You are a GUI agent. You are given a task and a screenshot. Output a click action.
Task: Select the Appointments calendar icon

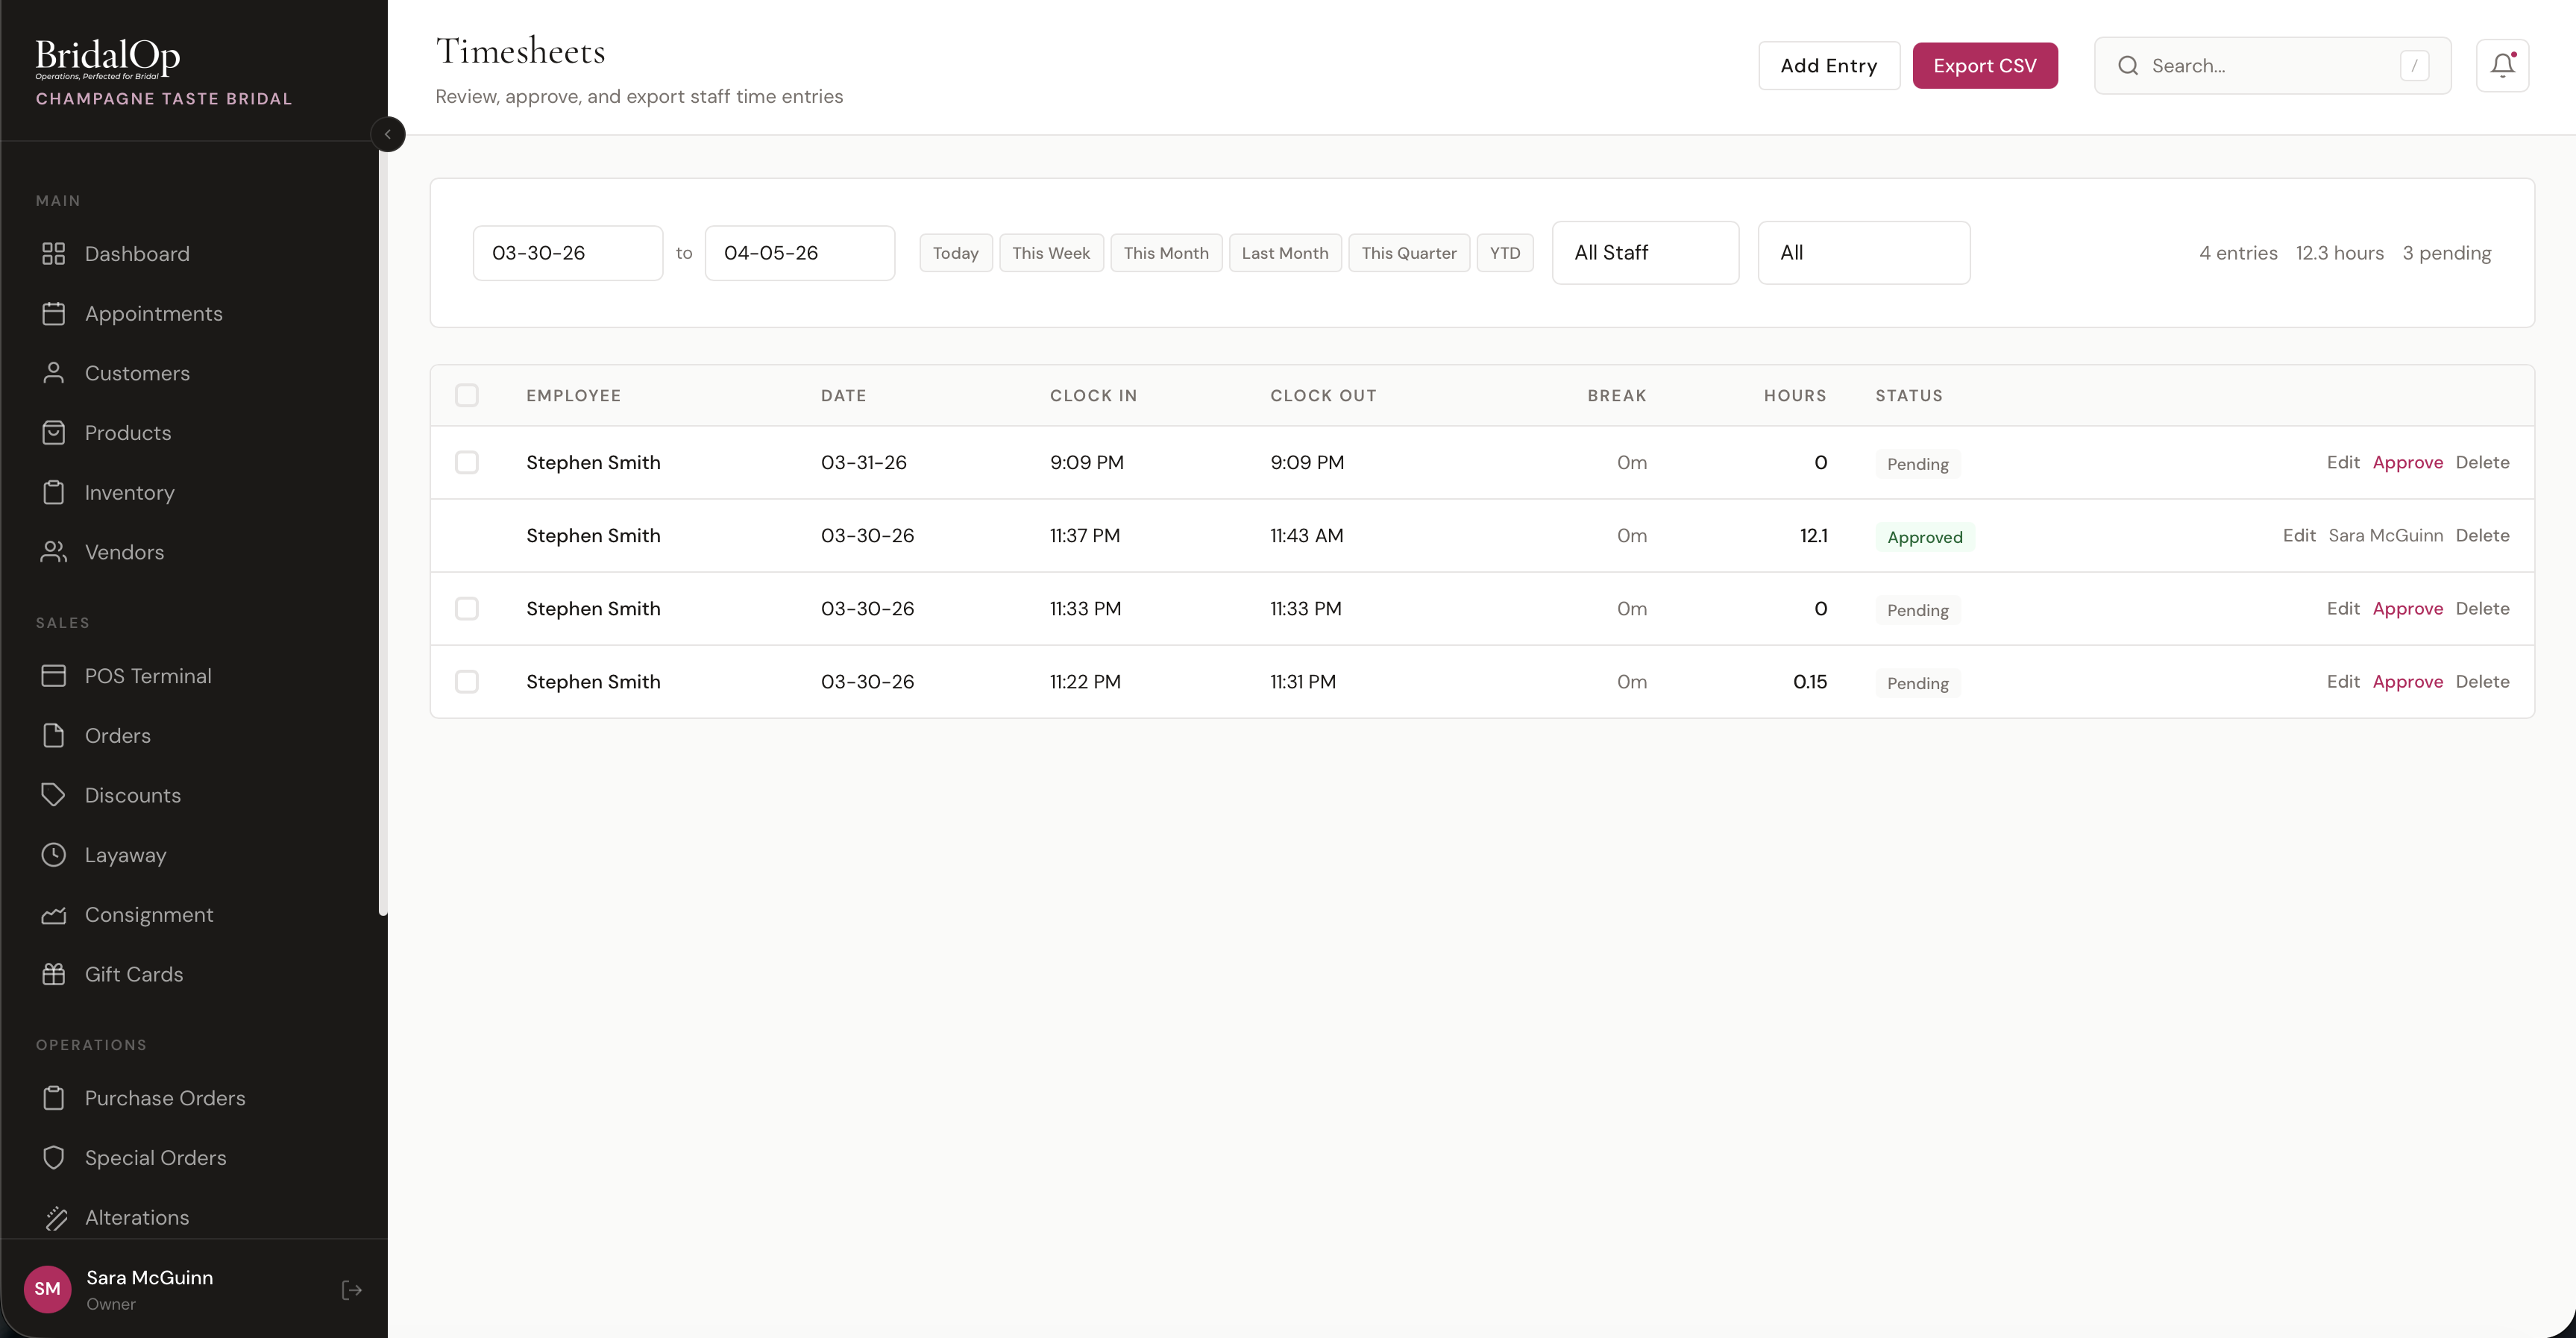[54, 313]
